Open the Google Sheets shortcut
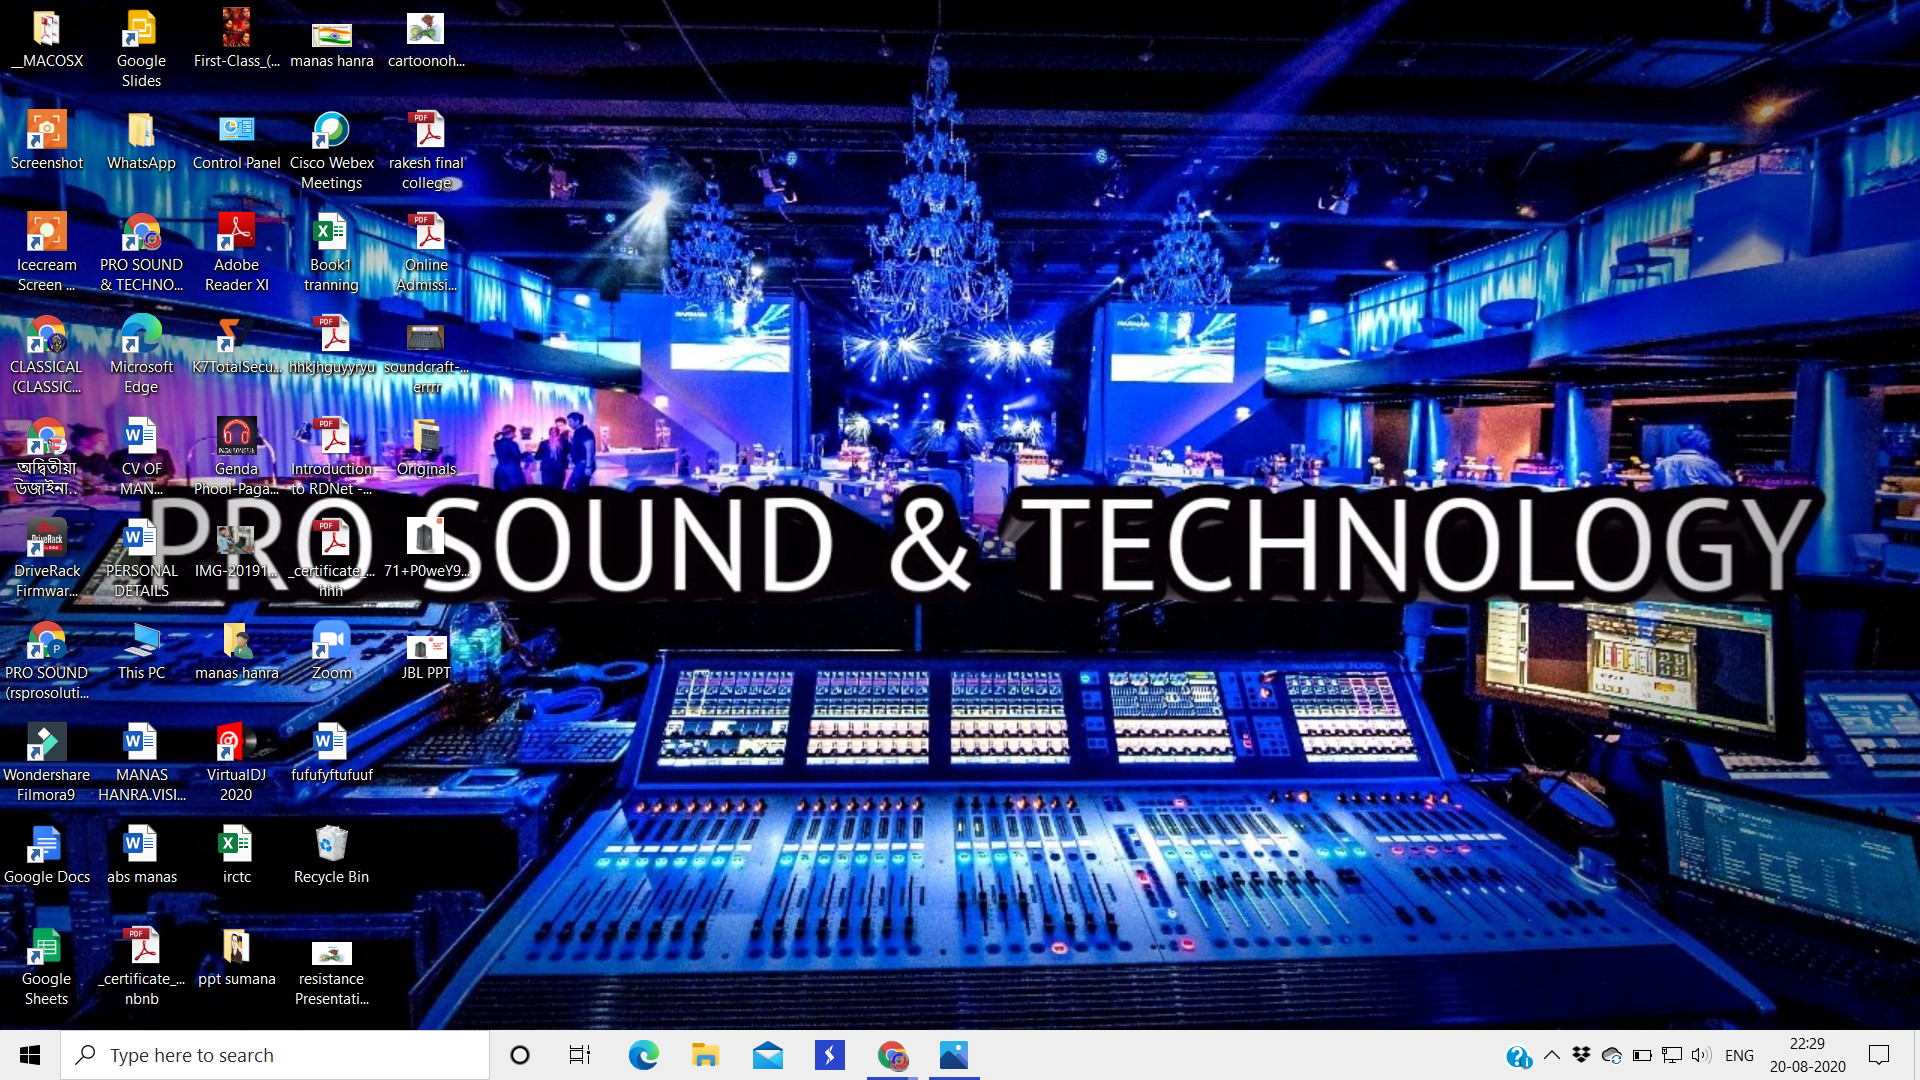Screen dimensions: 1920x1080 [x=46, y=948]
